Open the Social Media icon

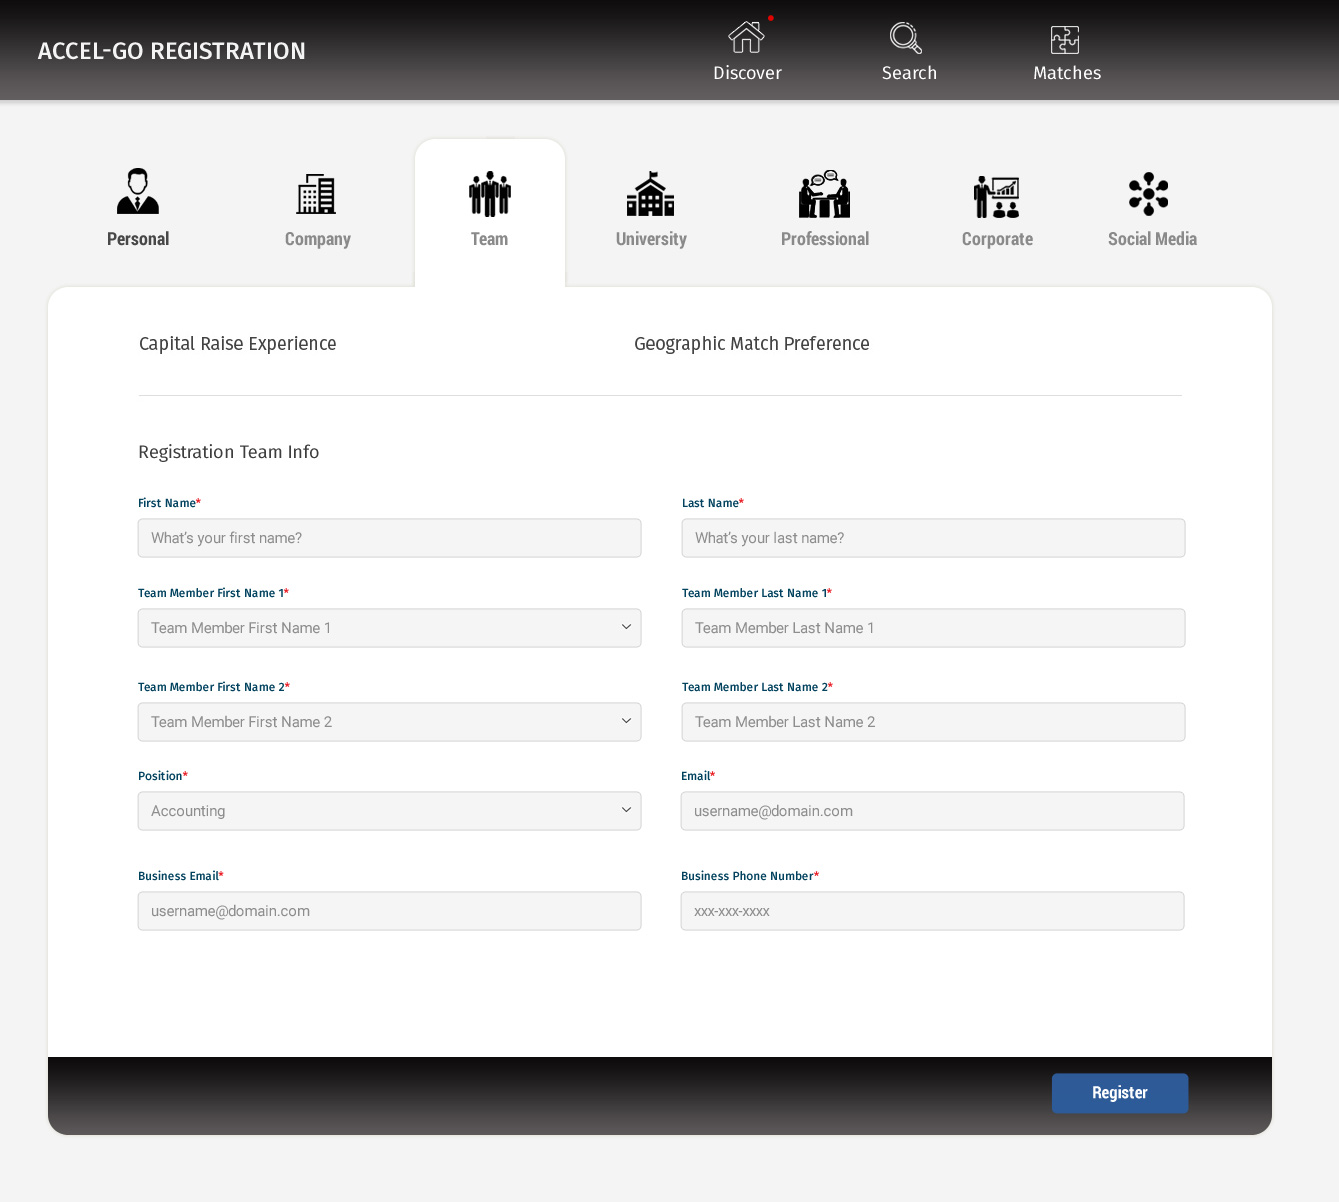pyautogui.click(x=1149, y=194)
